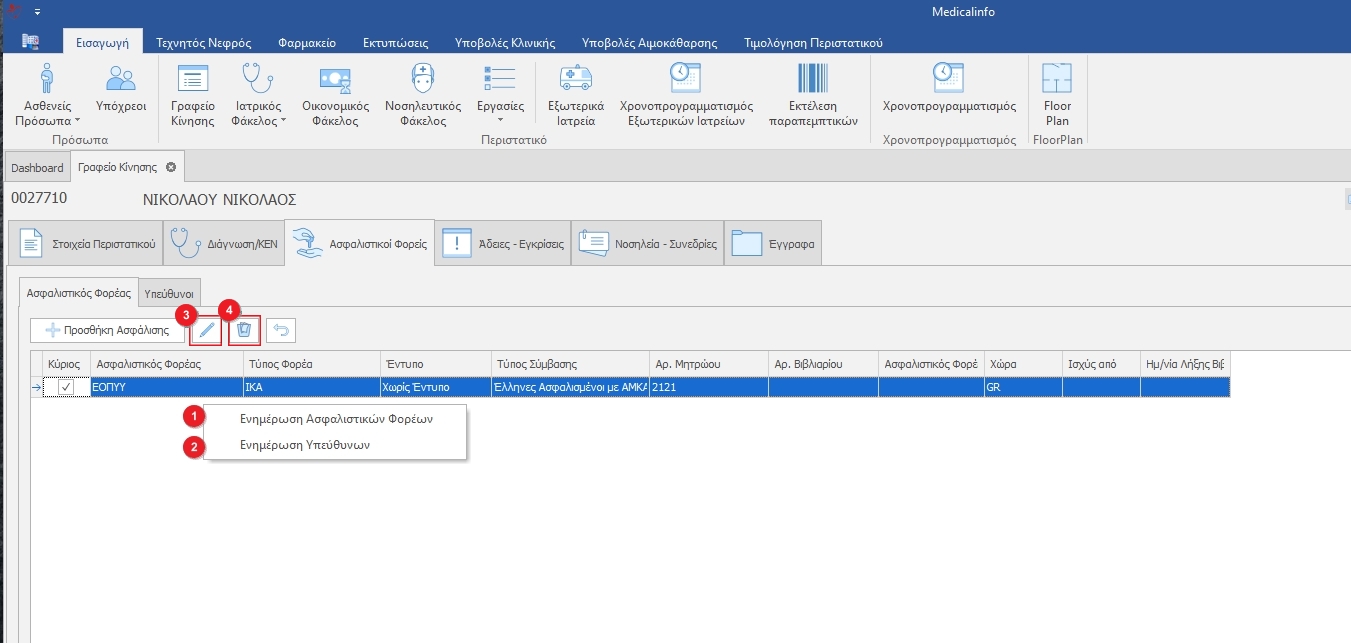The image size is (1351, 643).
Task: Expand the Εργασίες dropdown
Action: pos(500,118)
